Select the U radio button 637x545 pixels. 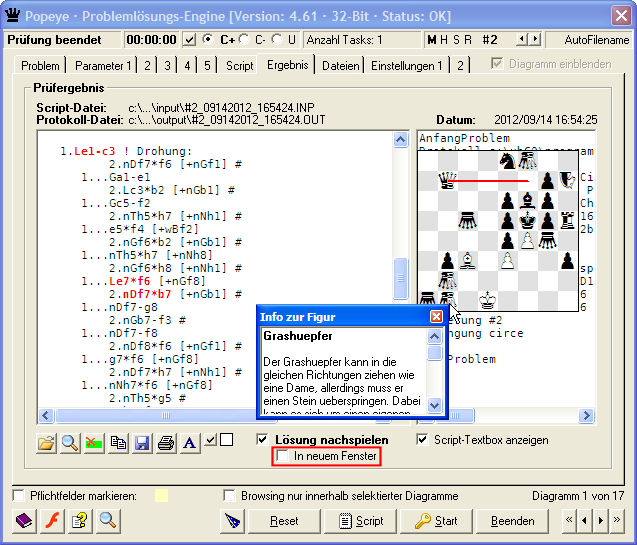pos(277,39)
